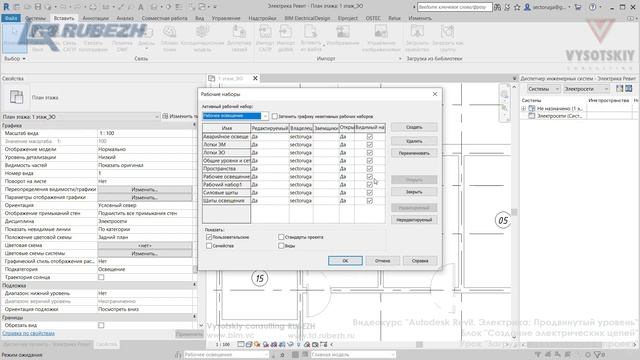The image size is (640, 360).
Task: Enable the Стандарты проекта show checkbox
Action: pos(281,237)
